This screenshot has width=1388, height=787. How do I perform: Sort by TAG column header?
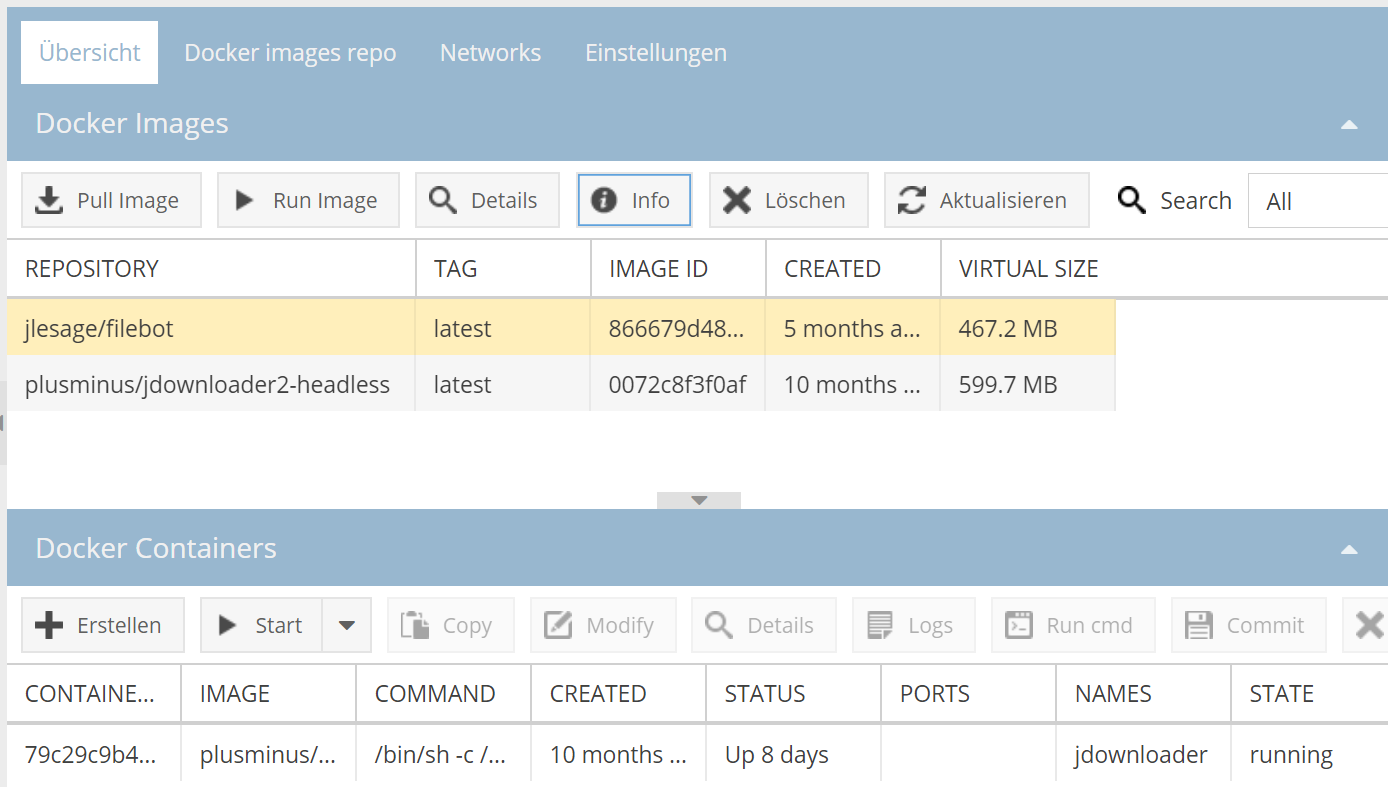[503, 268]
